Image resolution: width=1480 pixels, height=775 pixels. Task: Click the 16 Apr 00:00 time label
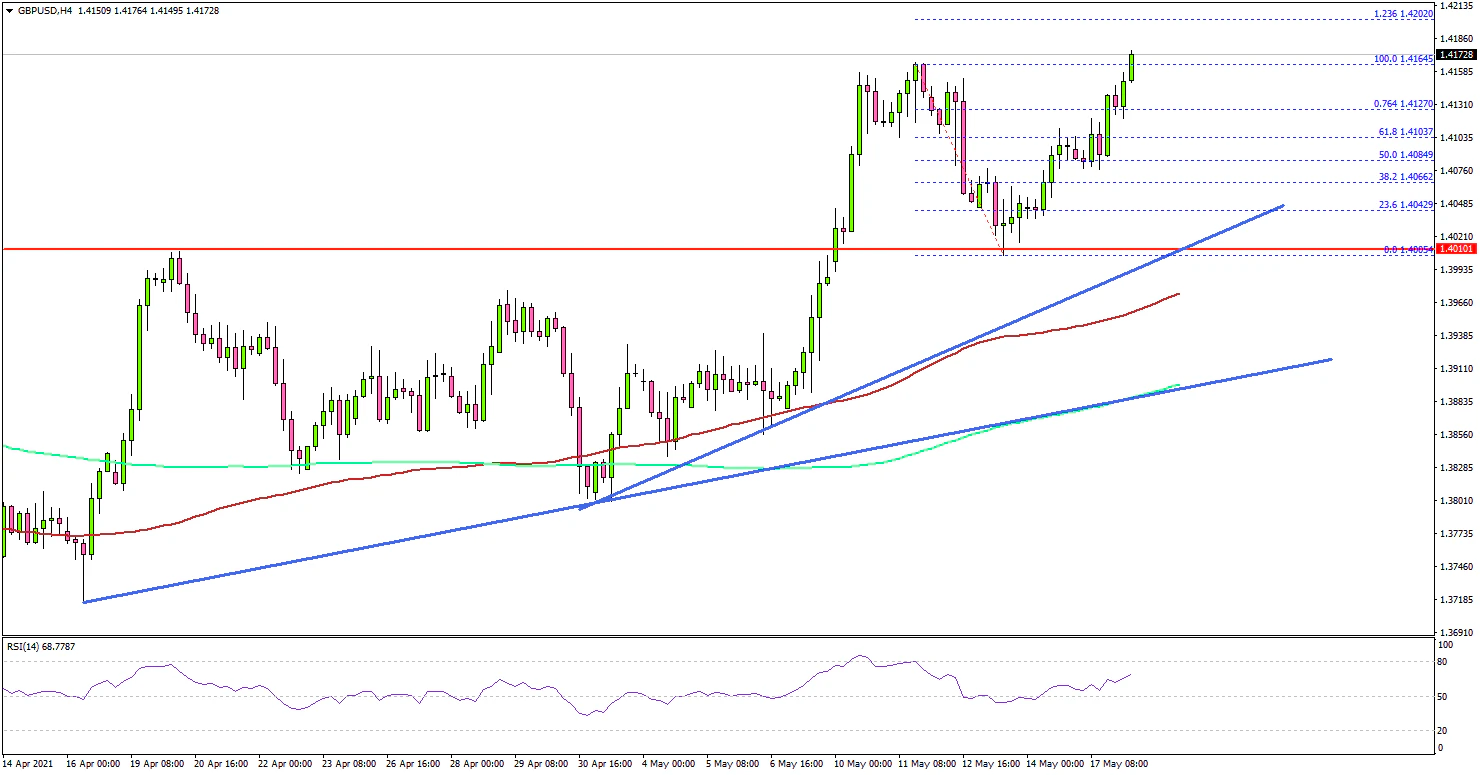94,764
